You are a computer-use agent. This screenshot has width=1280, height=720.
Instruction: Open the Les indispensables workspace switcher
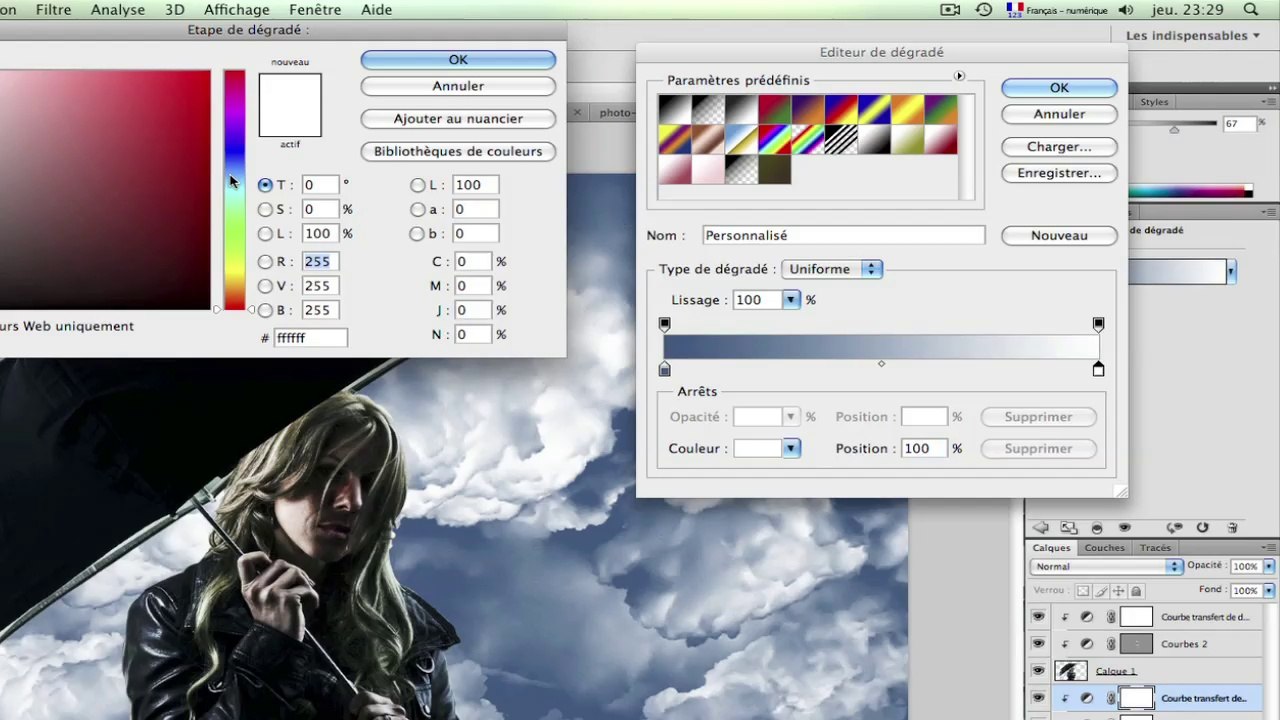(1193, 36)
